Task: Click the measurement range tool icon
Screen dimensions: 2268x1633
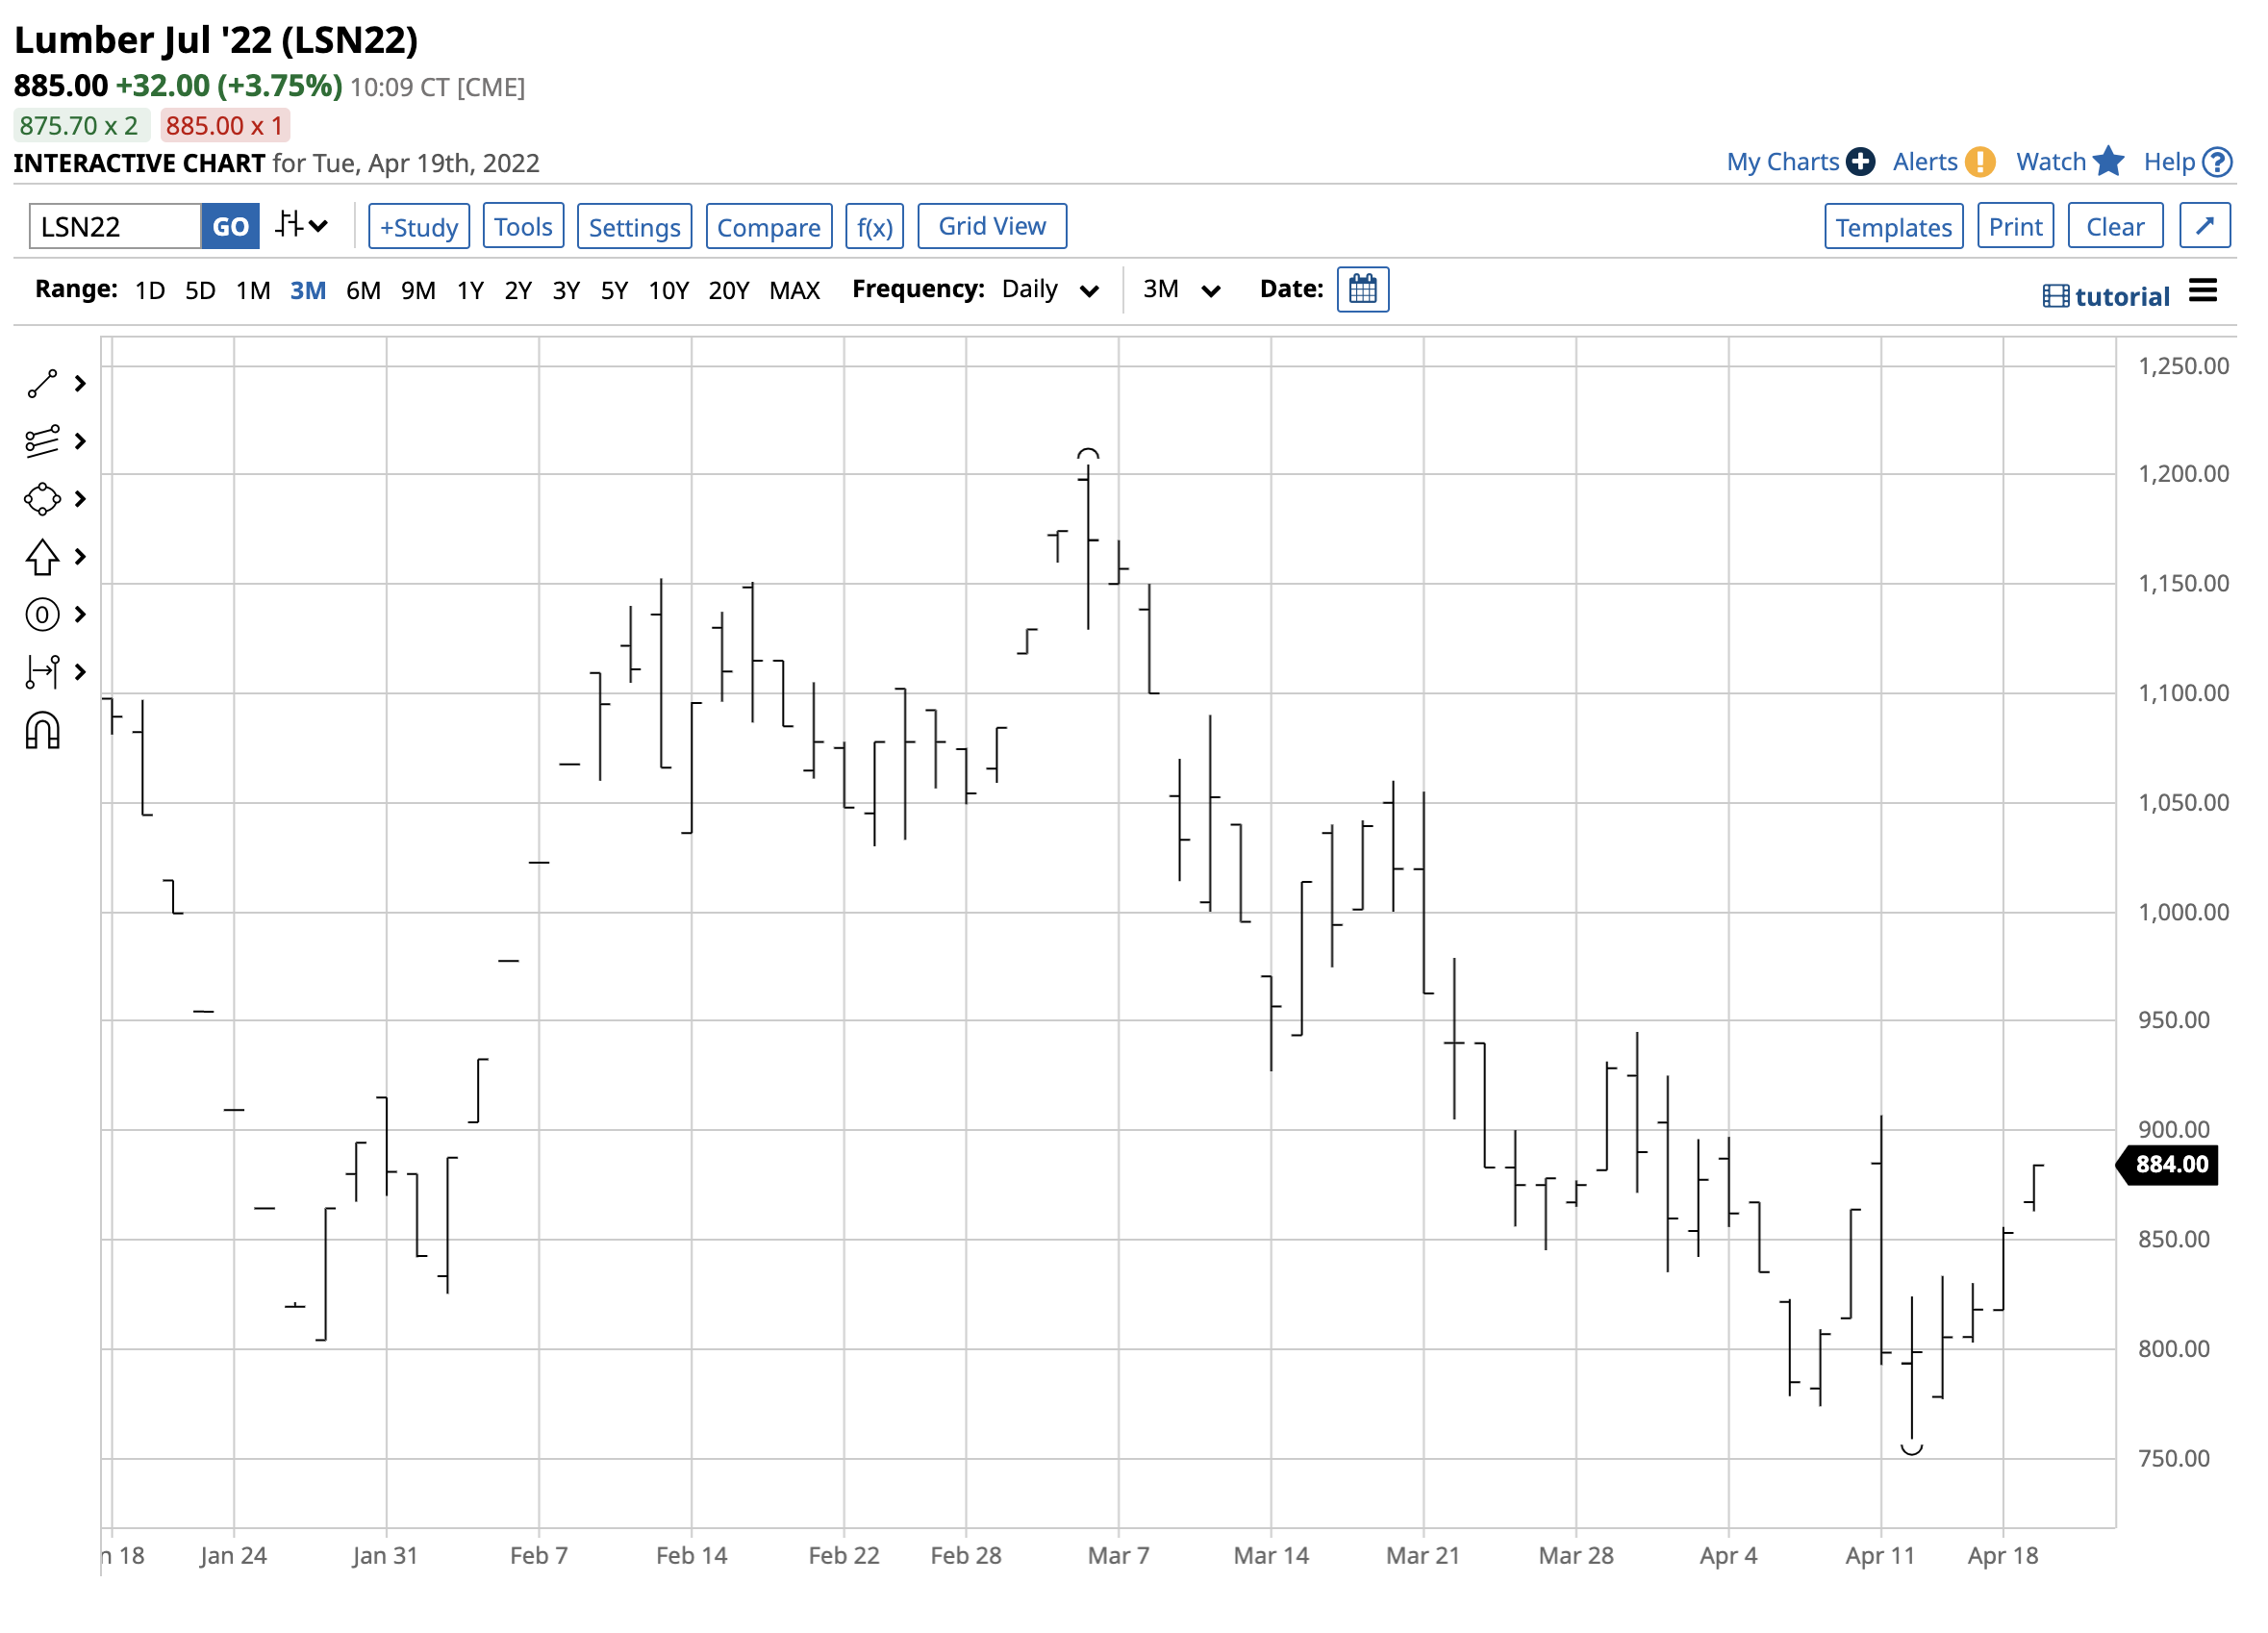Action: 42,672
